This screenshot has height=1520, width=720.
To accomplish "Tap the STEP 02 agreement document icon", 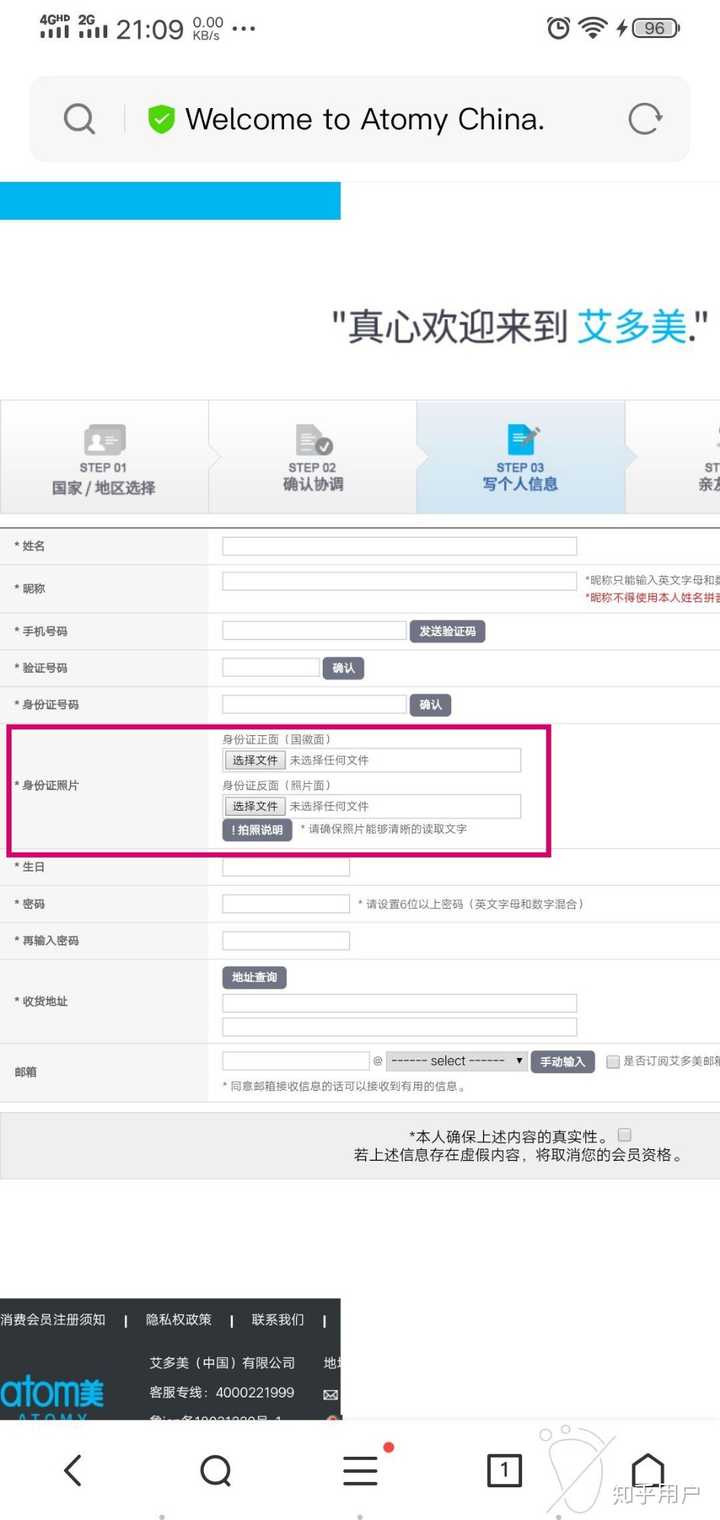I will pyautogui.click(x=313, y=440).
